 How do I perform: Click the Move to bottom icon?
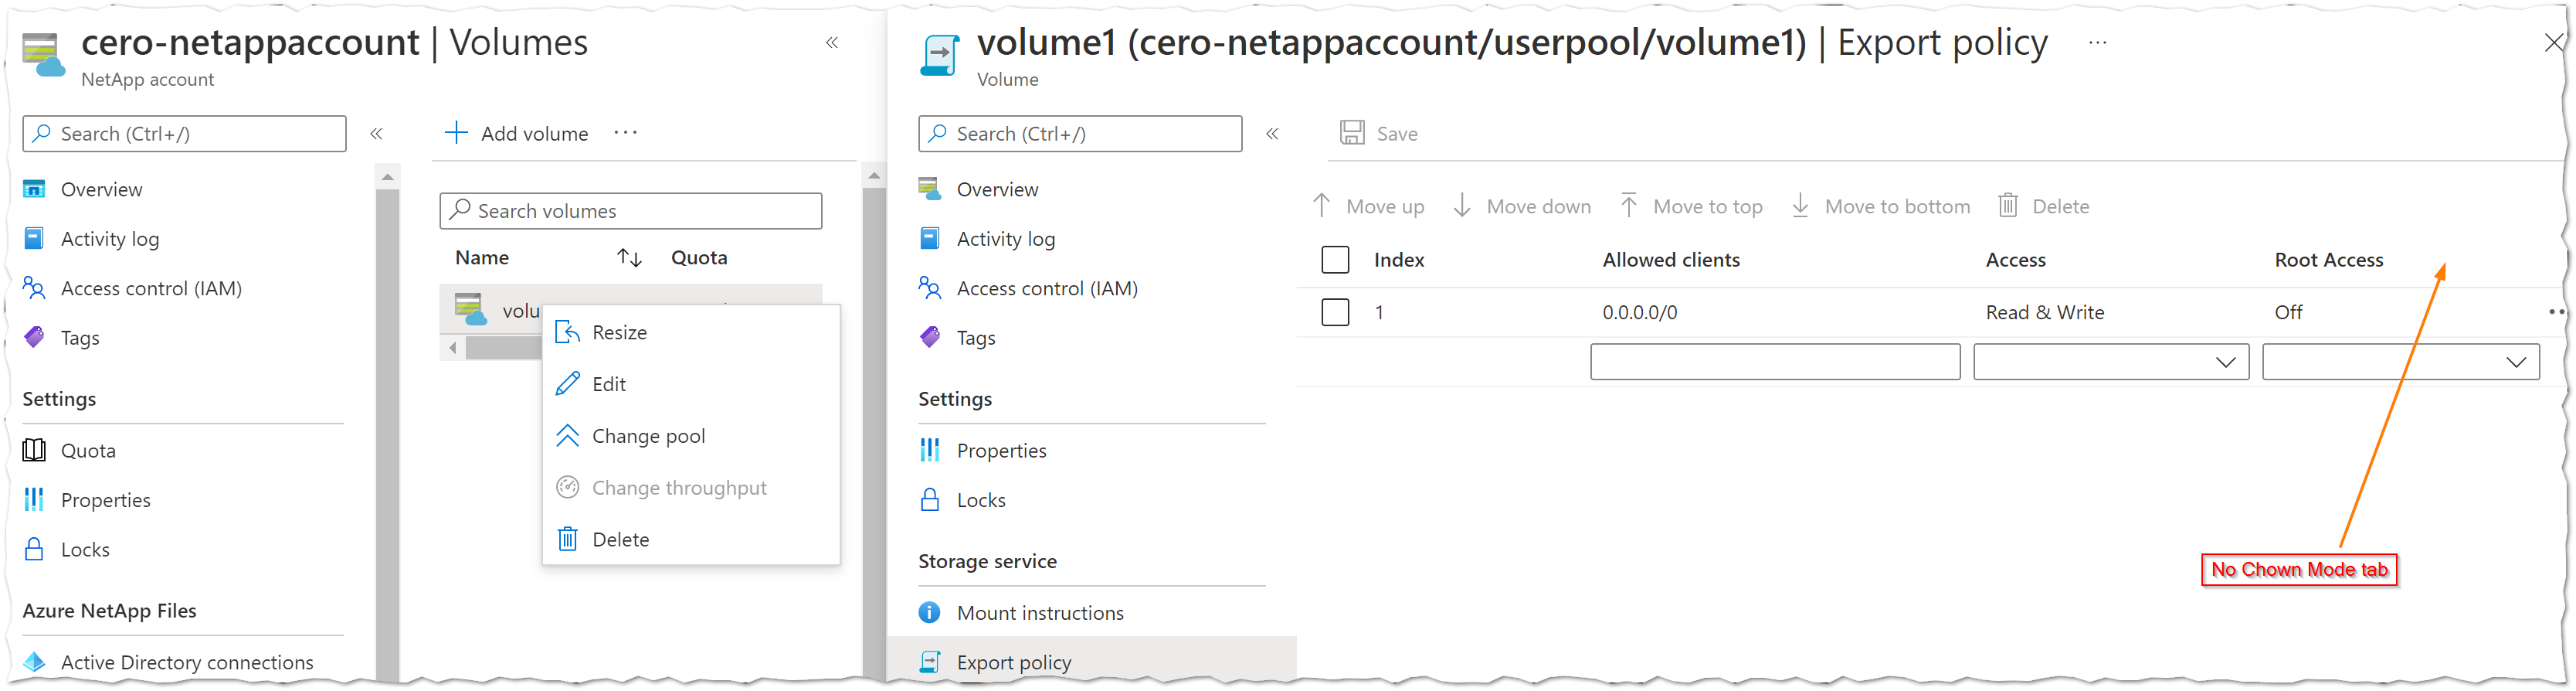tap(1800, 206)
